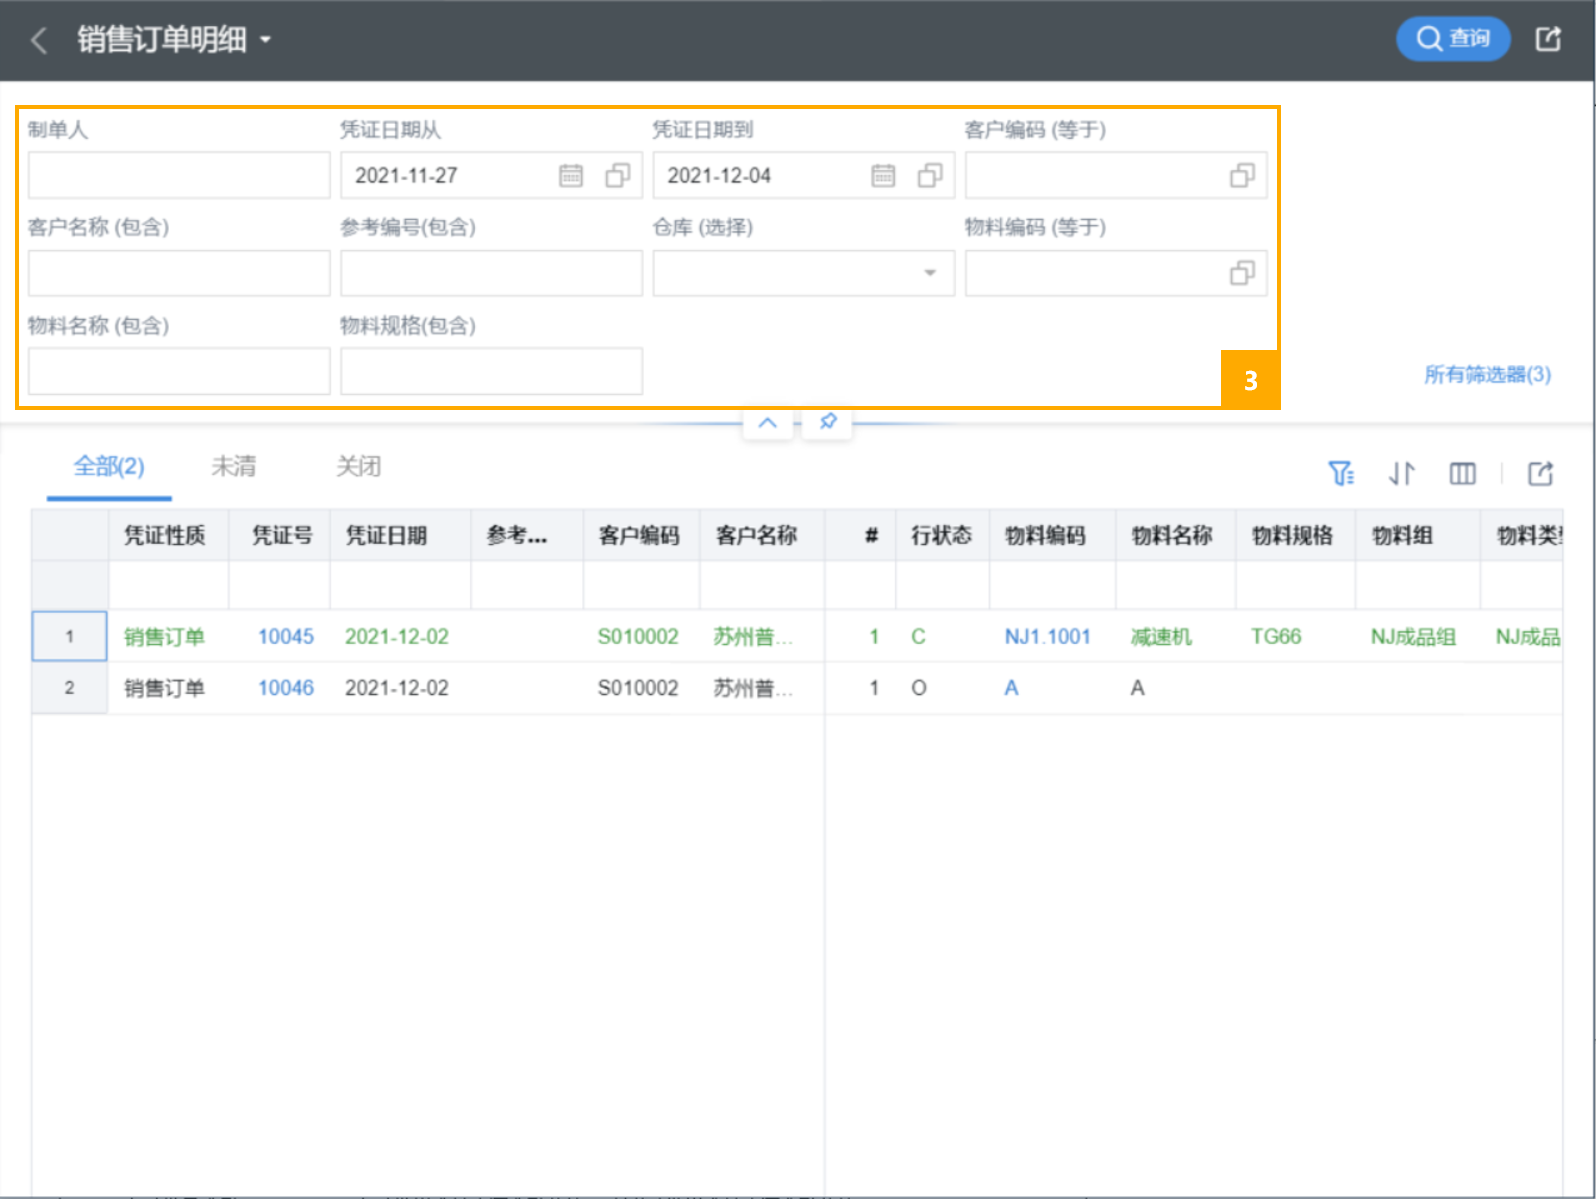
Task: Open the calendar for 凭证日期从
Action: coord(571,175)
